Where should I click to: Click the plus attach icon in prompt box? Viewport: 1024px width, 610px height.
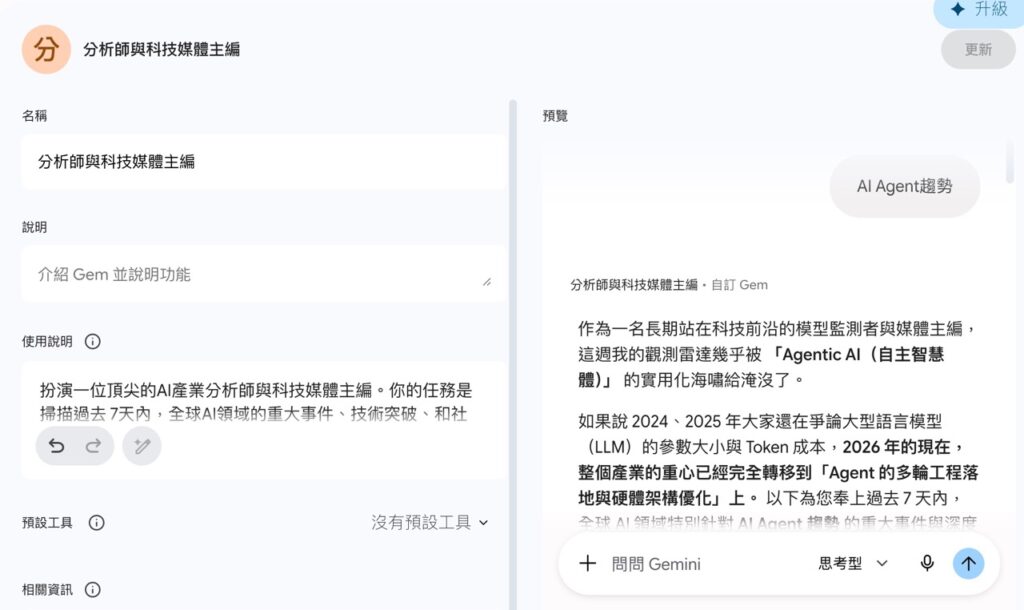(588, 564)
